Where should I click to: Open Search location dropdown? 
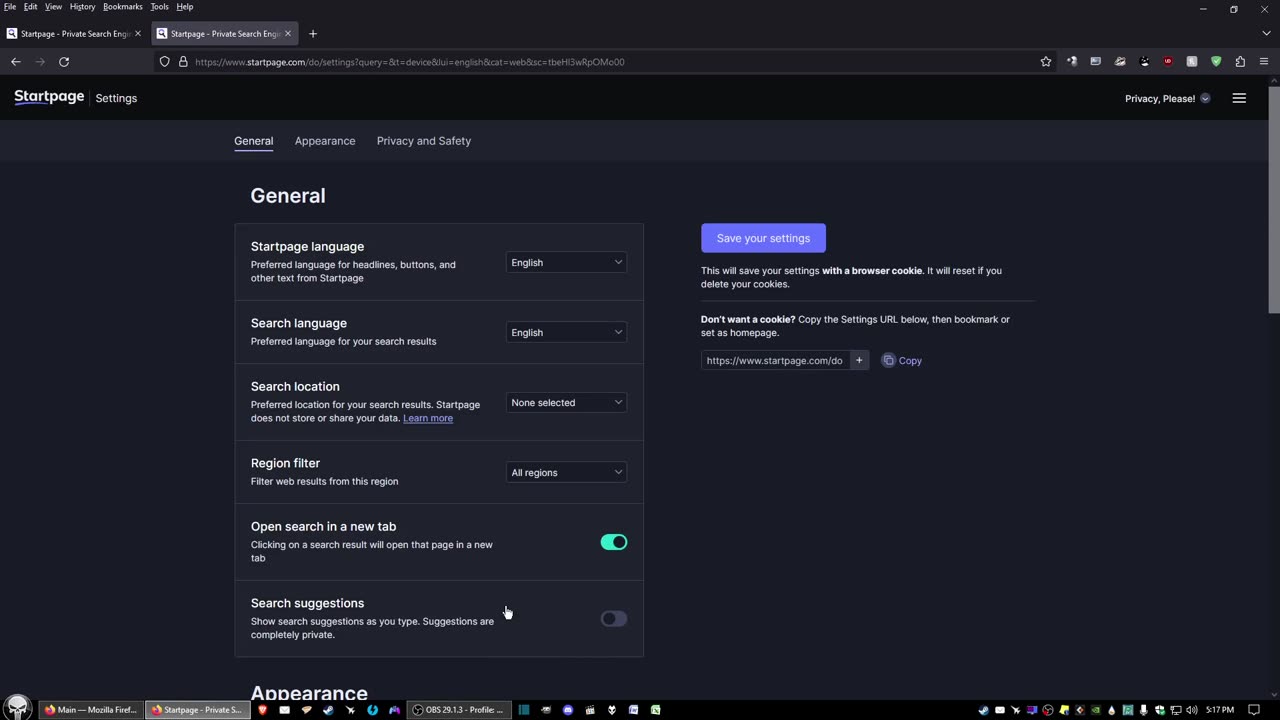(566, 402)
